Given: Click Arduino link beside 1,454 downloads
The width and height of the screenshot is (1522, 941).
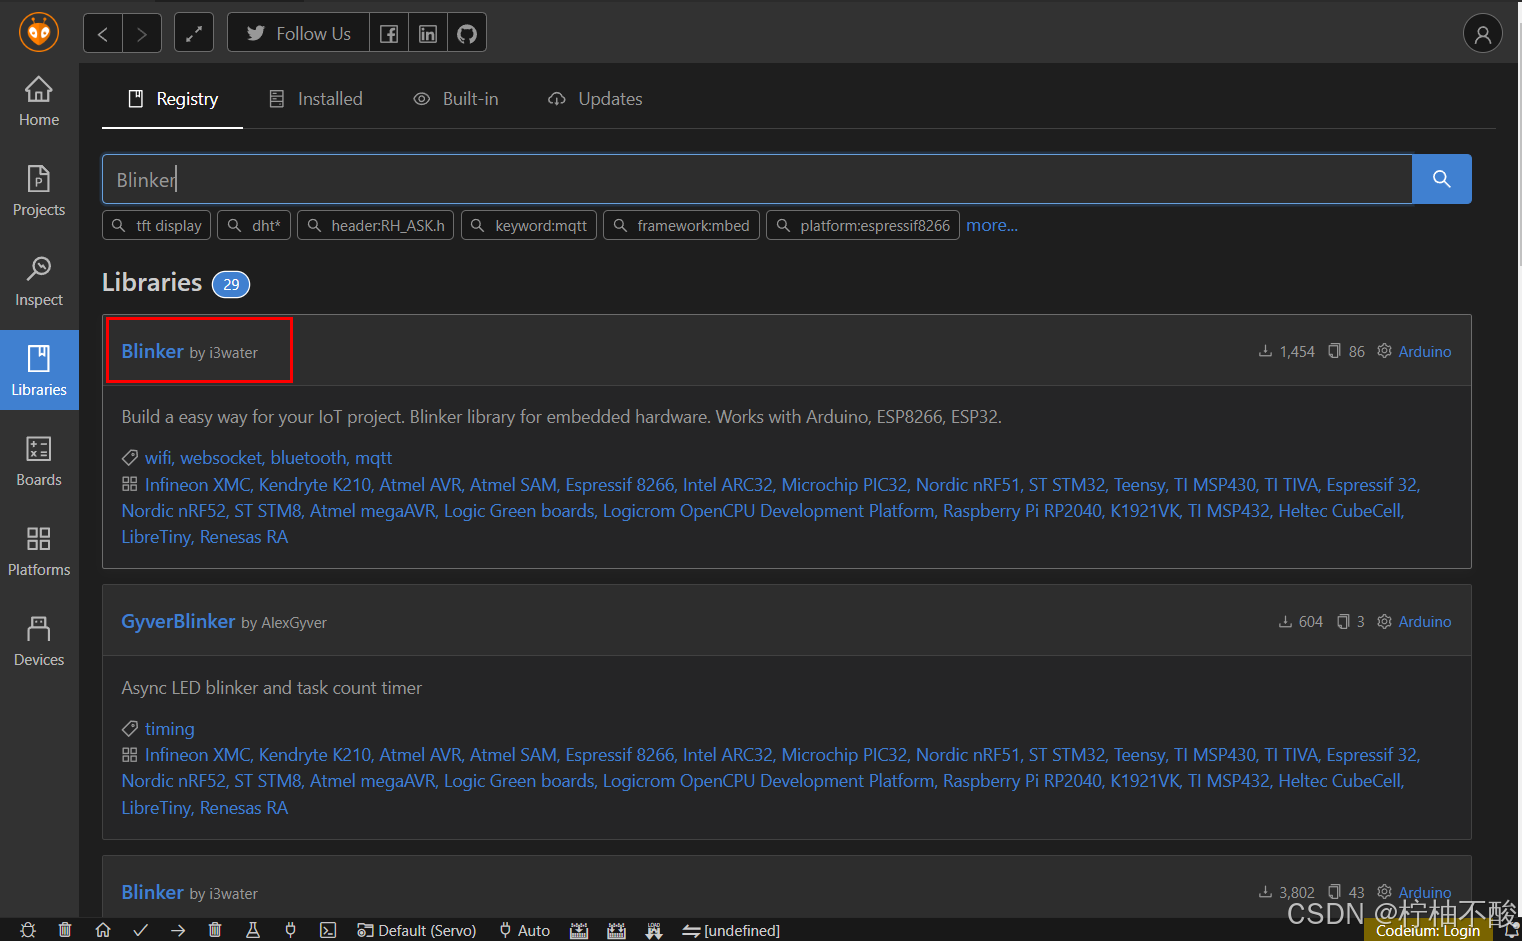Looking at the screenshot, I should coord(1425,351).
